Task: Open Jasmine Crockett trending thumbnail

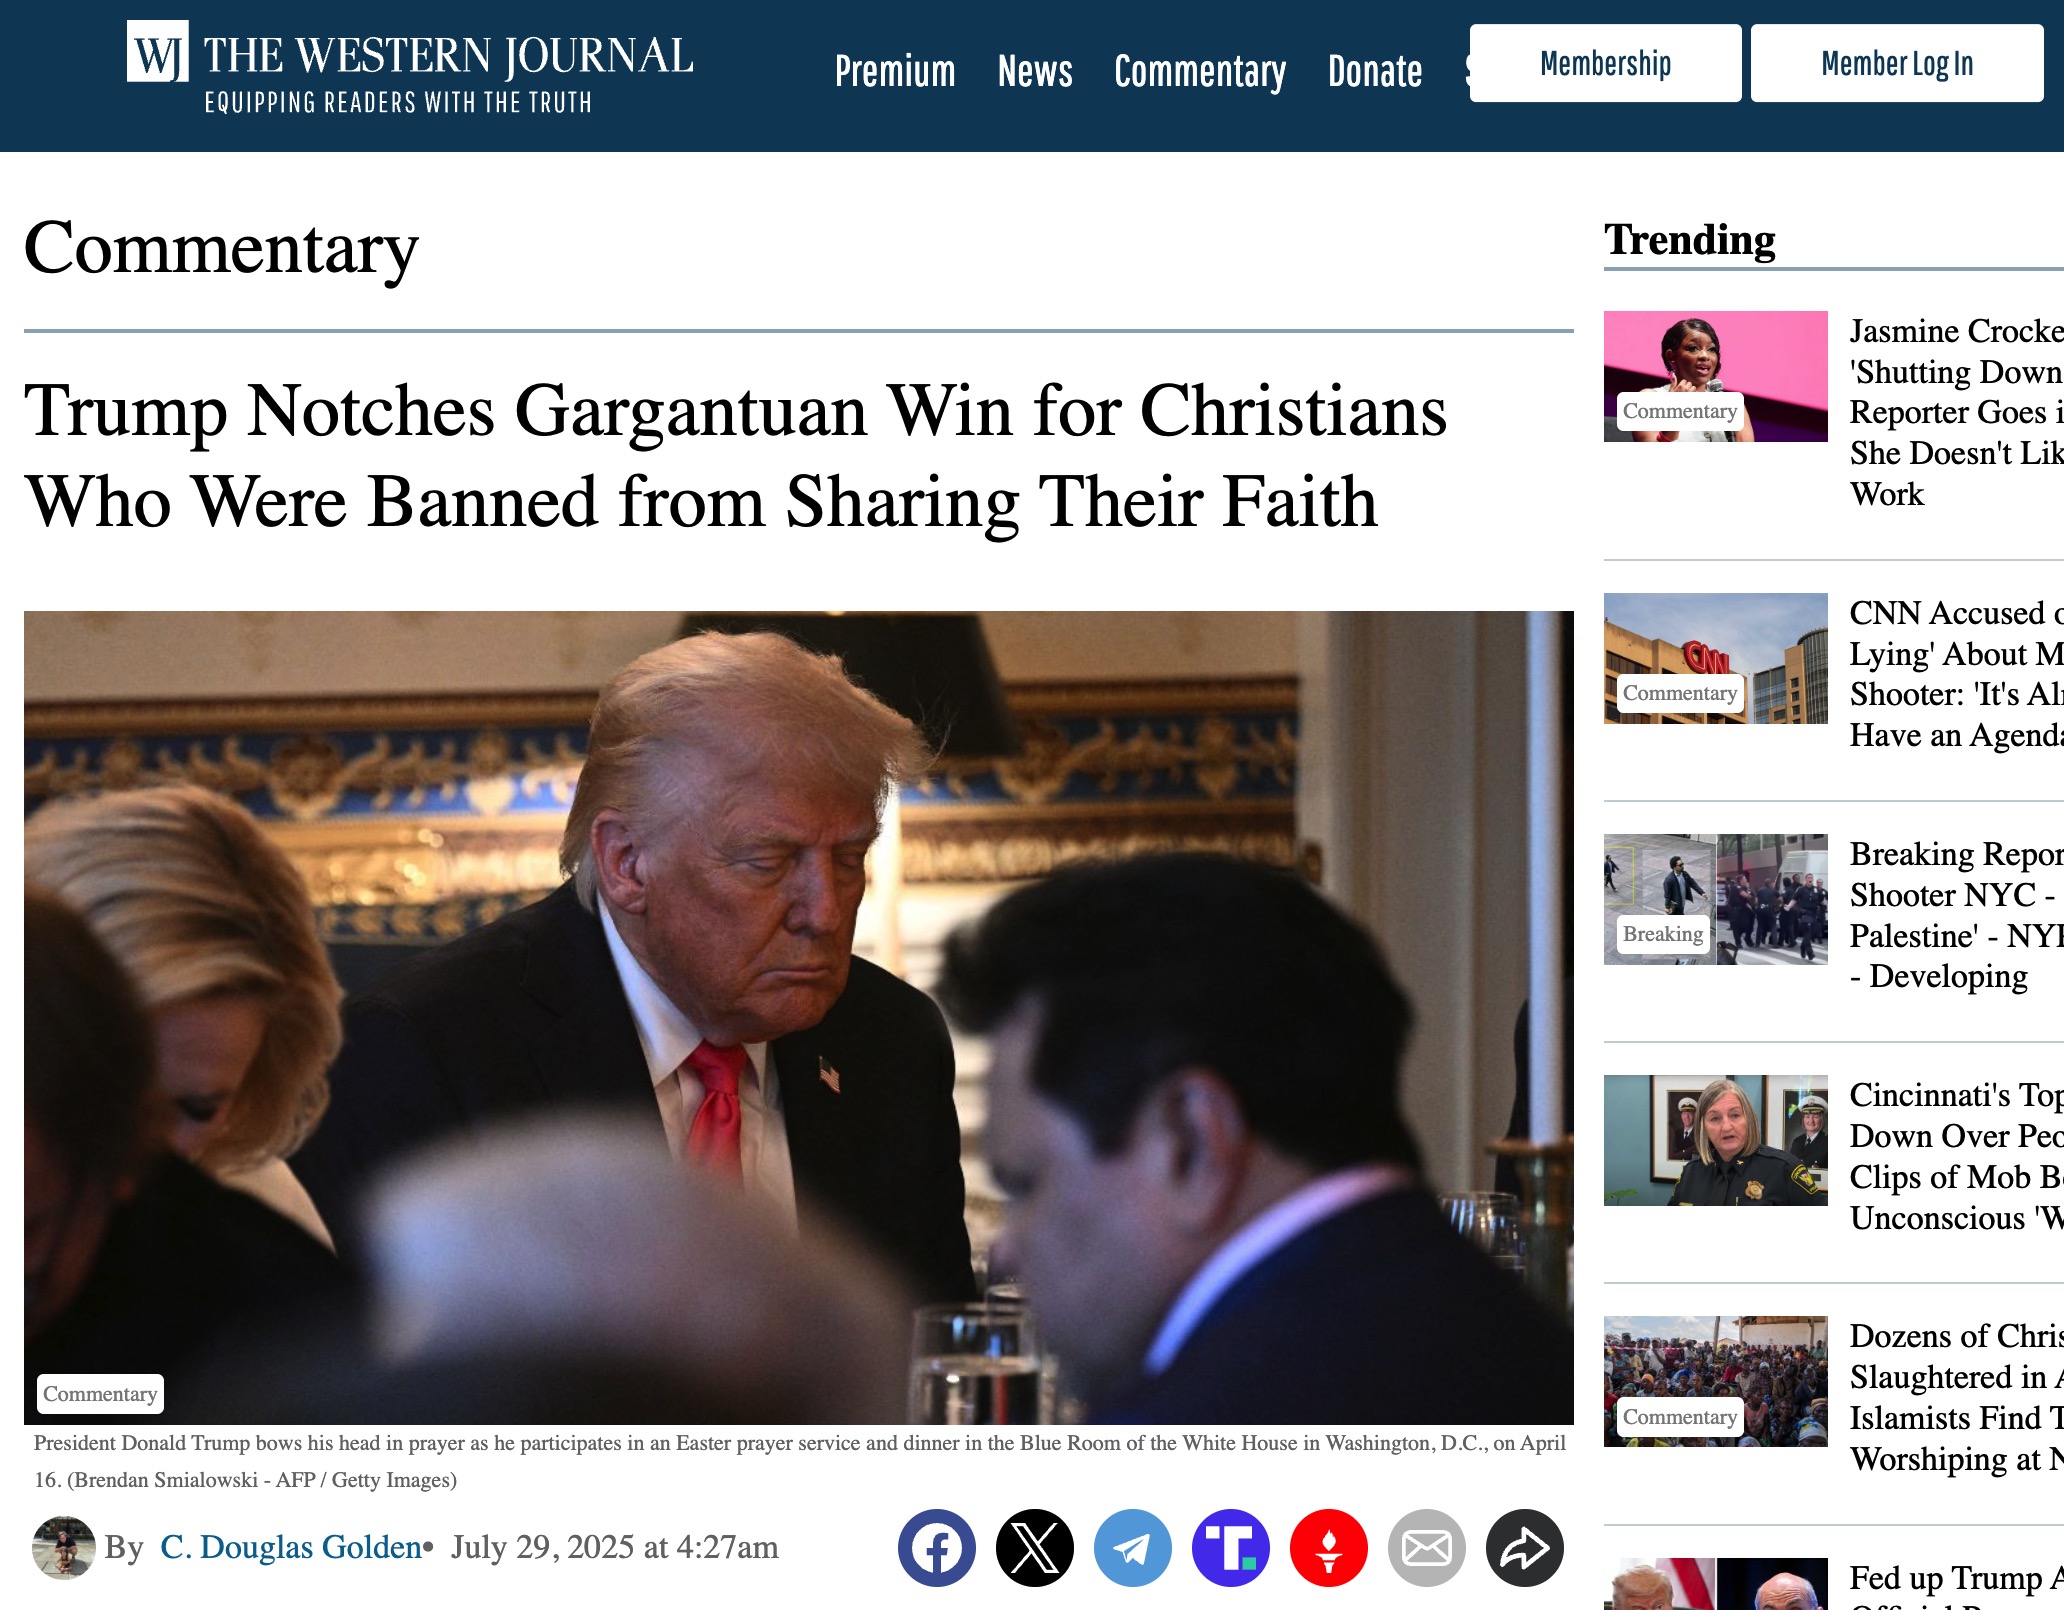Action: (x=1715, y=376)
